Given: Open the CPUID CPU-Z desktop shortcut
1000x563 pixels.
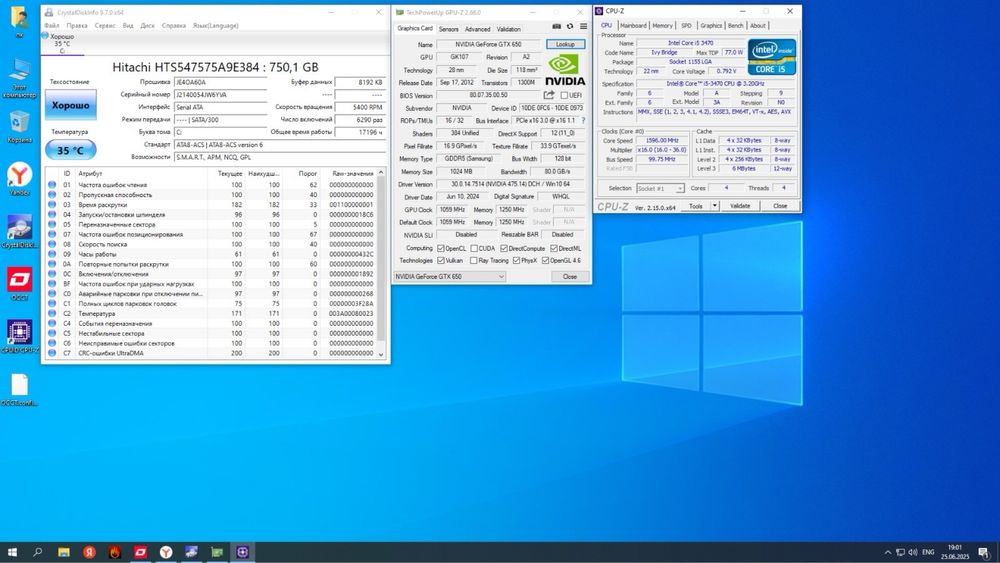Looking at the screenshot, I should pyautogui.click(x=19, y=336).
